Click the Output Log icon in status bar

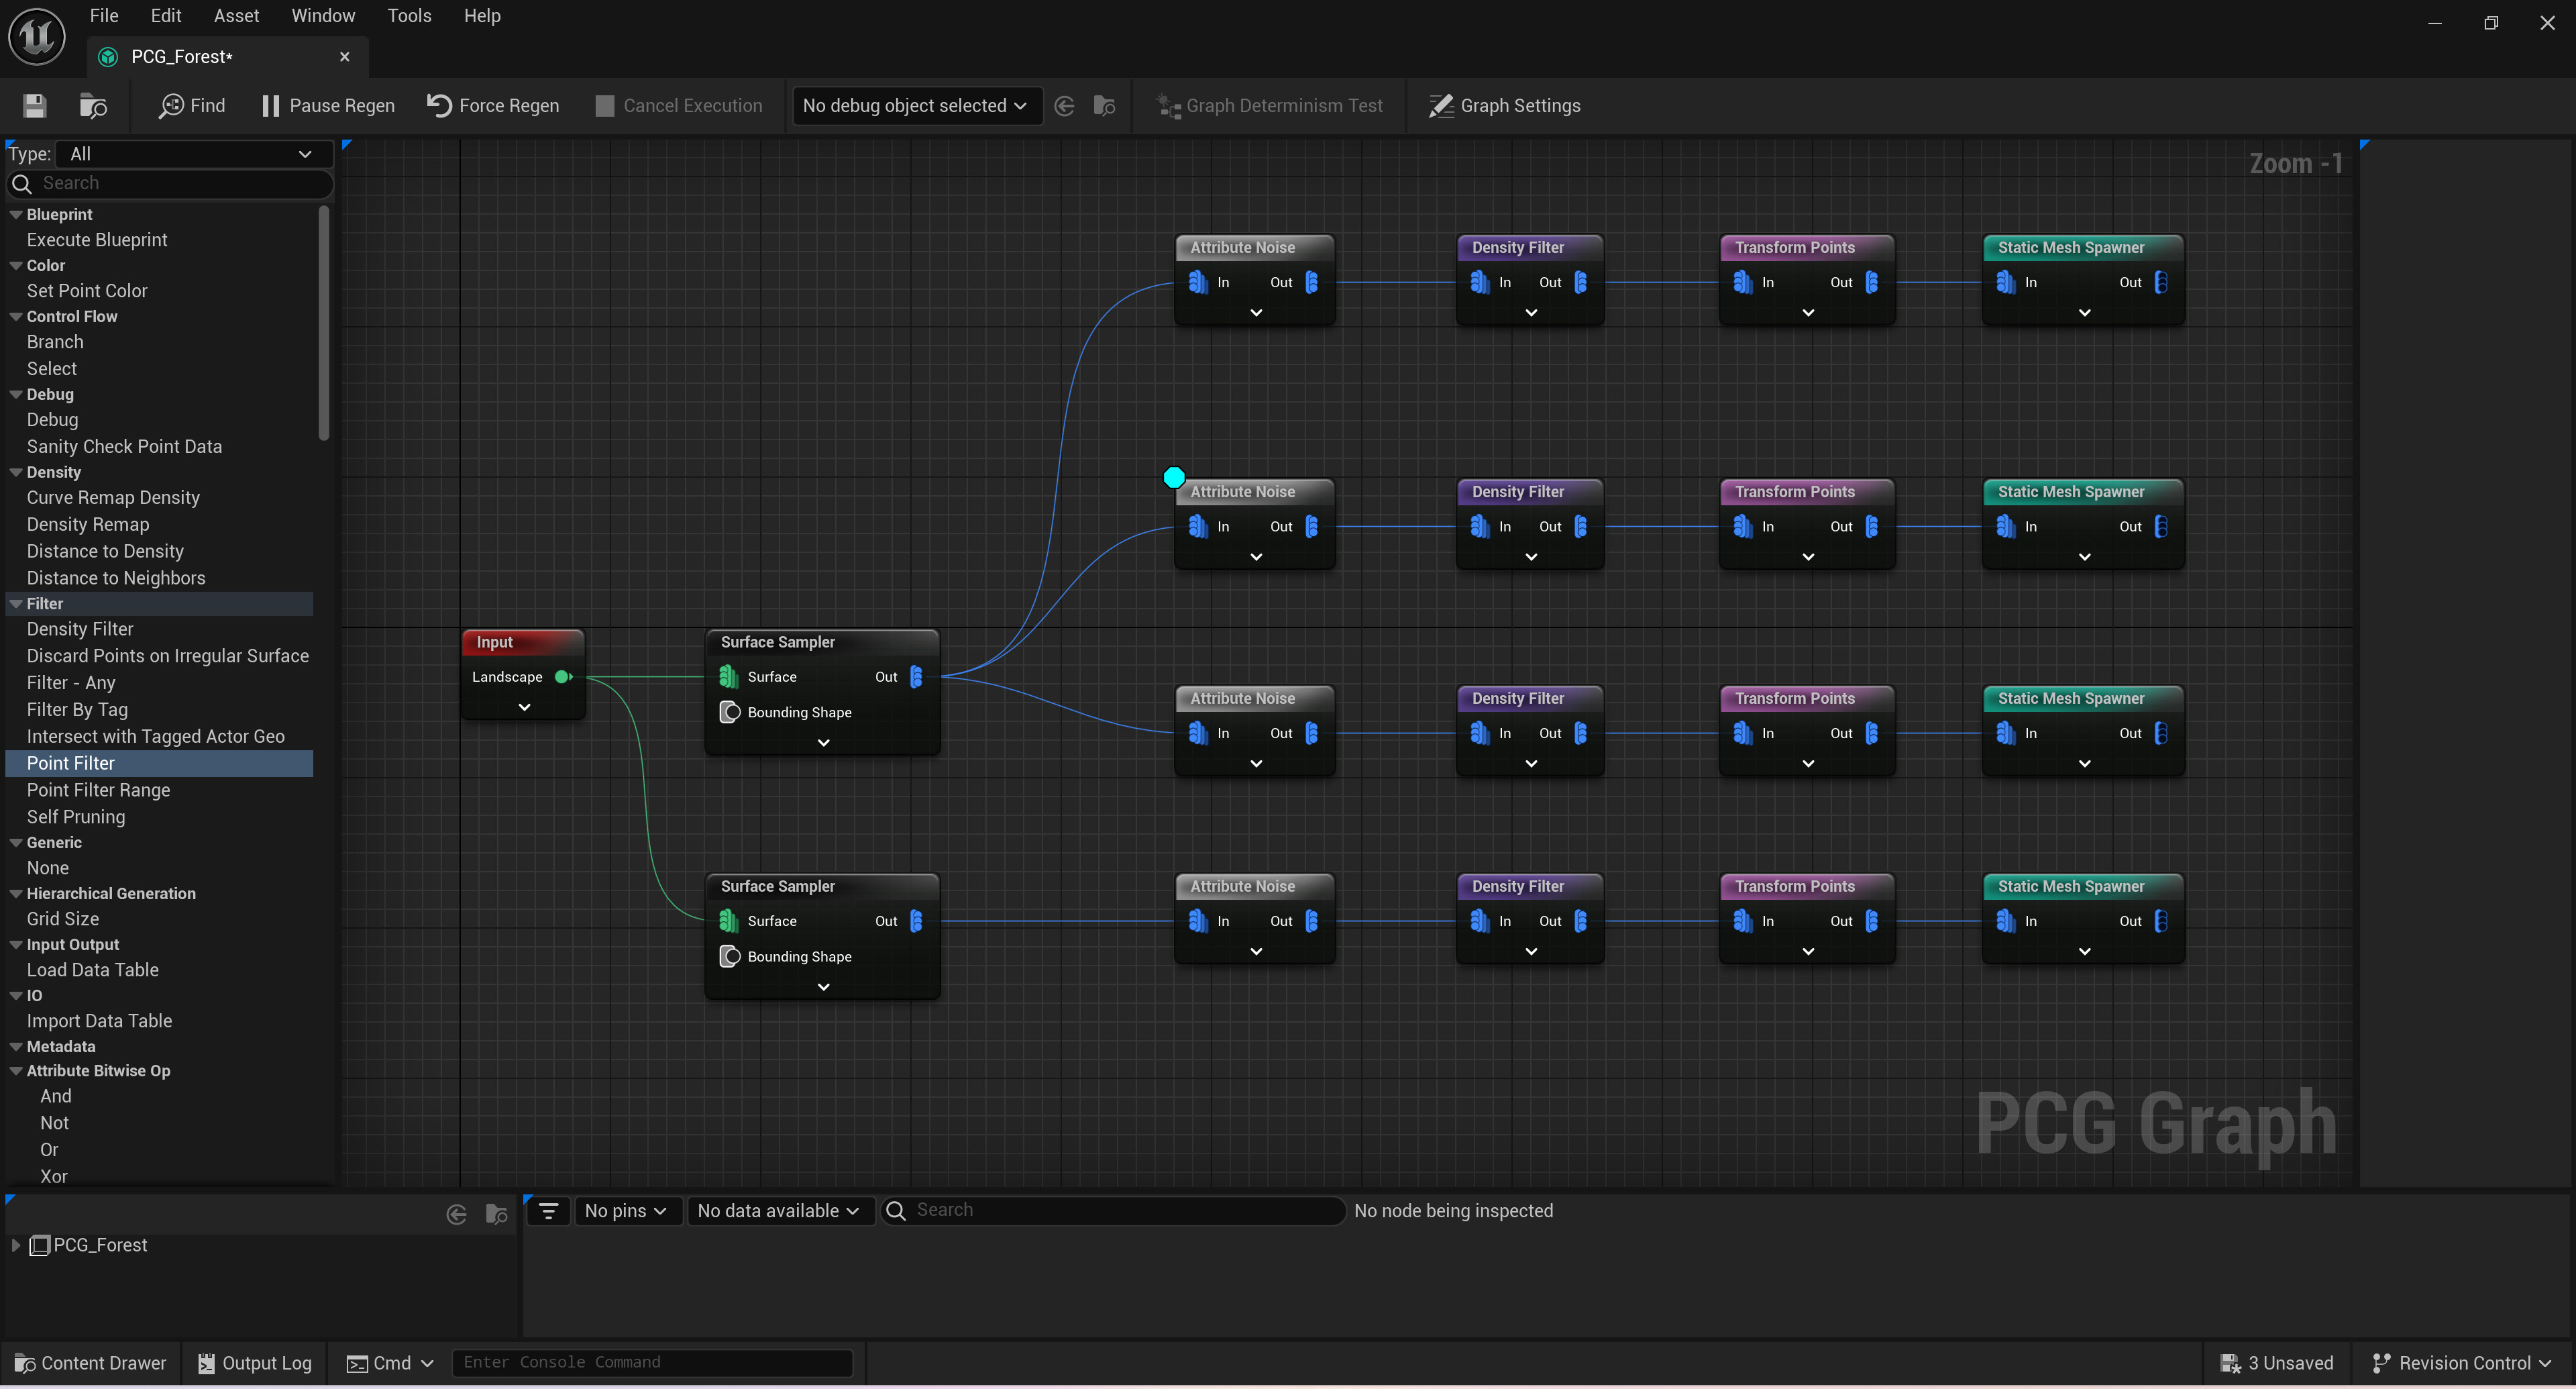(x=206, y=1363)
